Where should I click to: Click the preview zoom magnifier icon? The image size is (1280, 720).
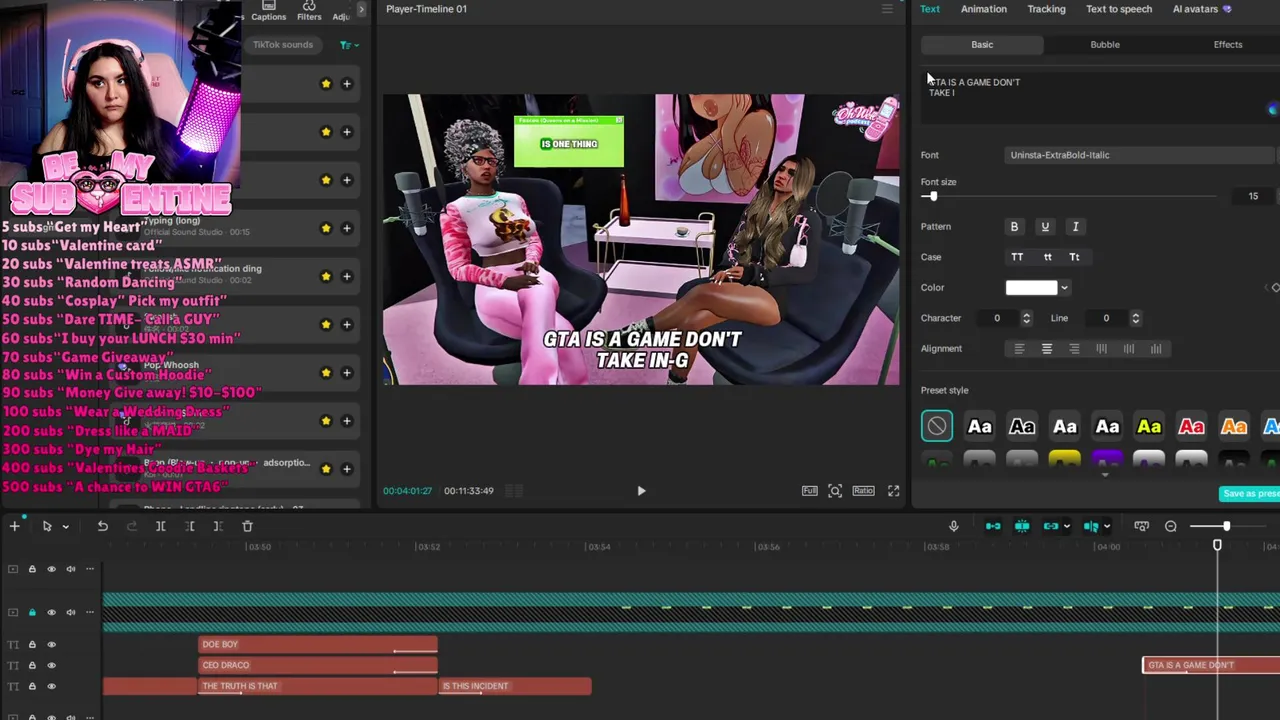pyautogui.click(x=835, y=491)
